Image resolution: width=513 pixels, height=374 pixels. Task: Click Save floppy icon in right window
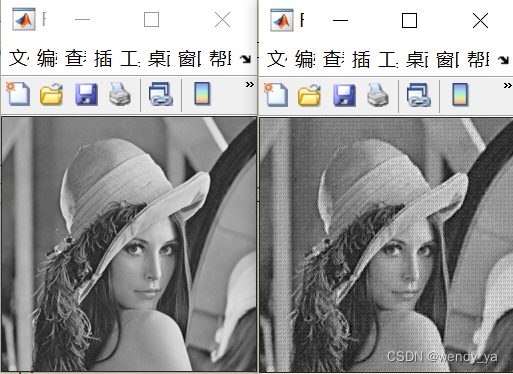click(x=344, y=95)
